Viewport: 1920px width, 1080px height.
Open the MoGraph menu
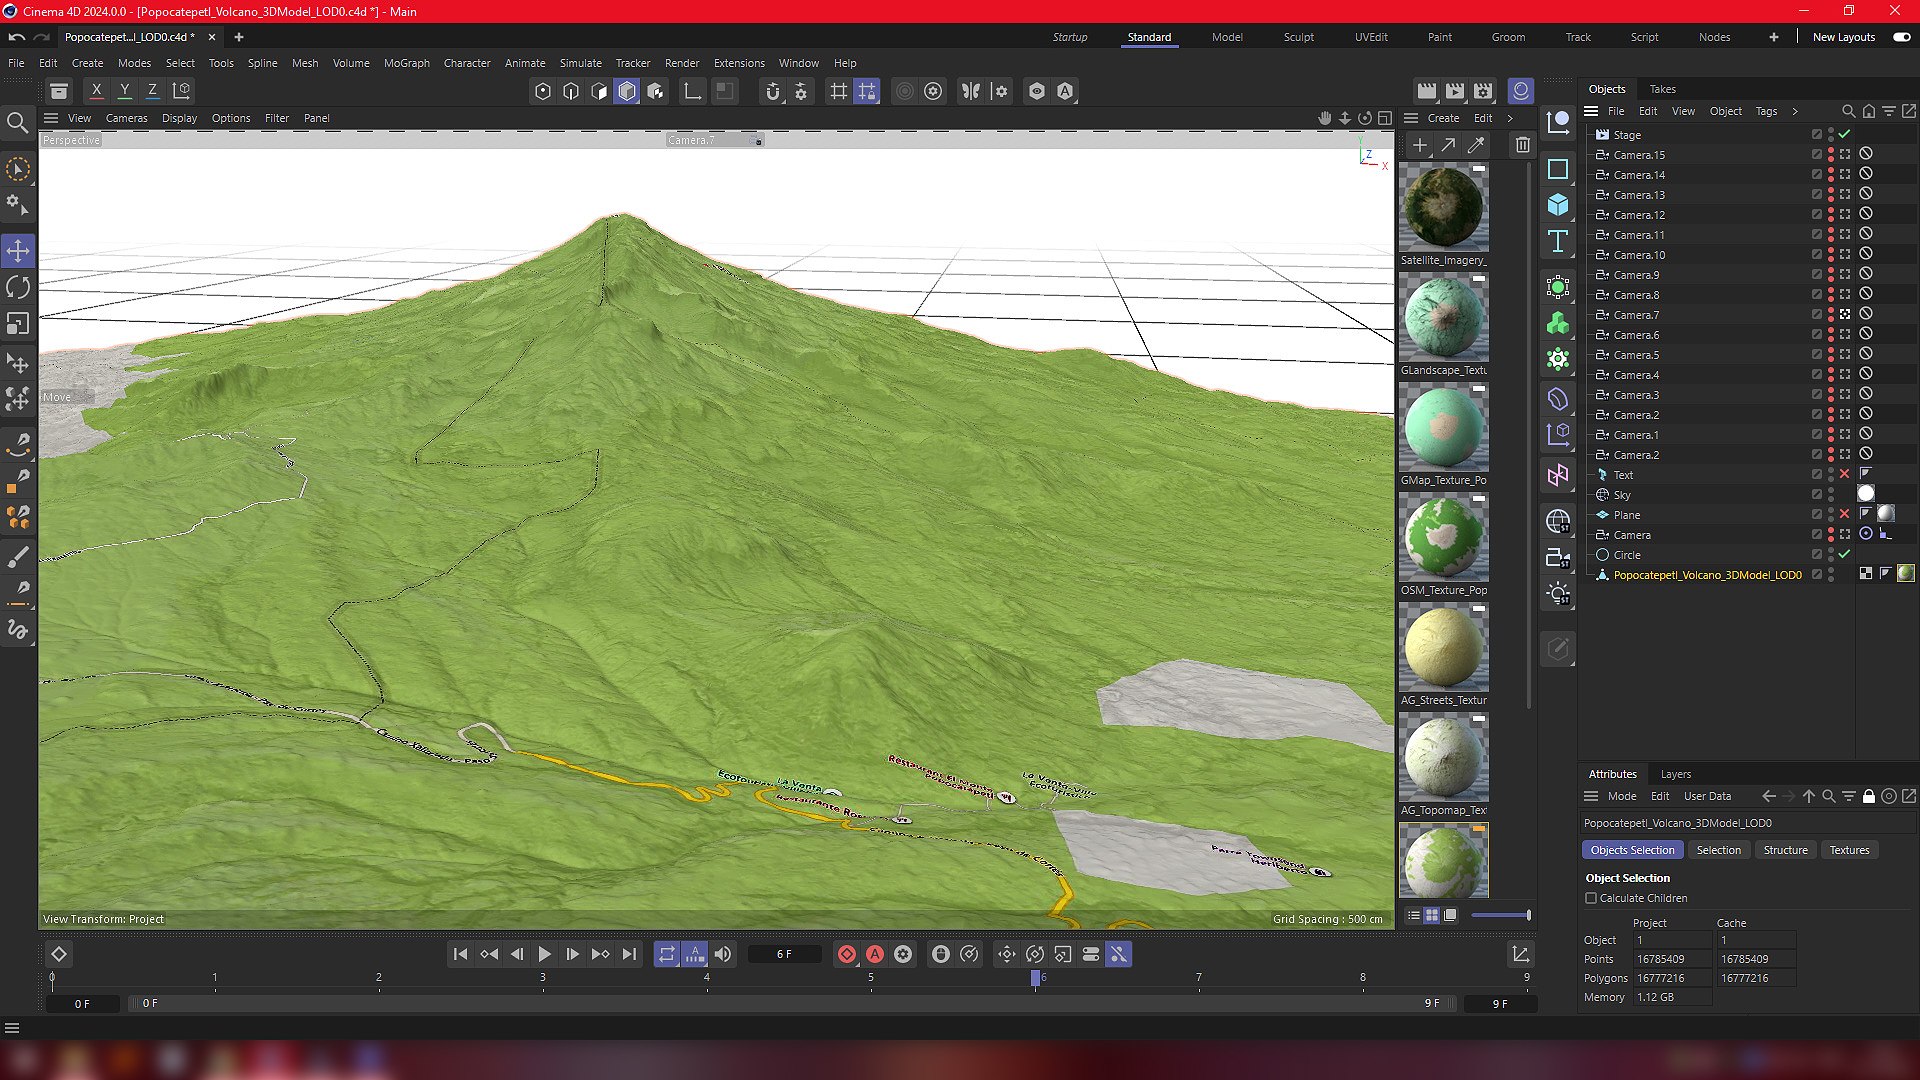point(407,63)
